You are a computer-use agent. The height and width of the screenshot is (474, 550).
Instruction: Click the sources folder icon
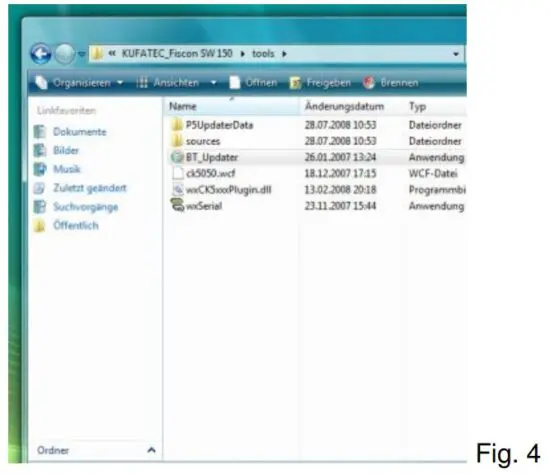point(177,141)
